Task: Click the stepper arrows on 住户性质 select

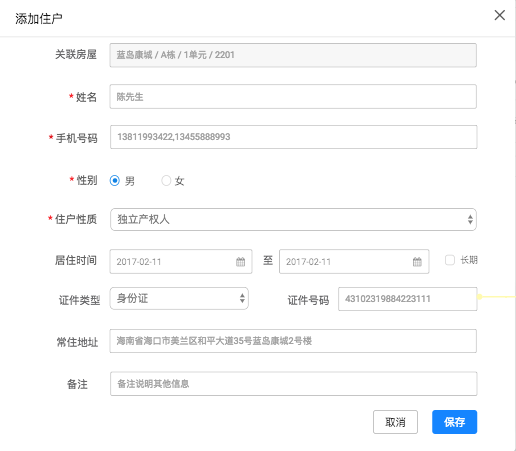Action: point(470,219)
